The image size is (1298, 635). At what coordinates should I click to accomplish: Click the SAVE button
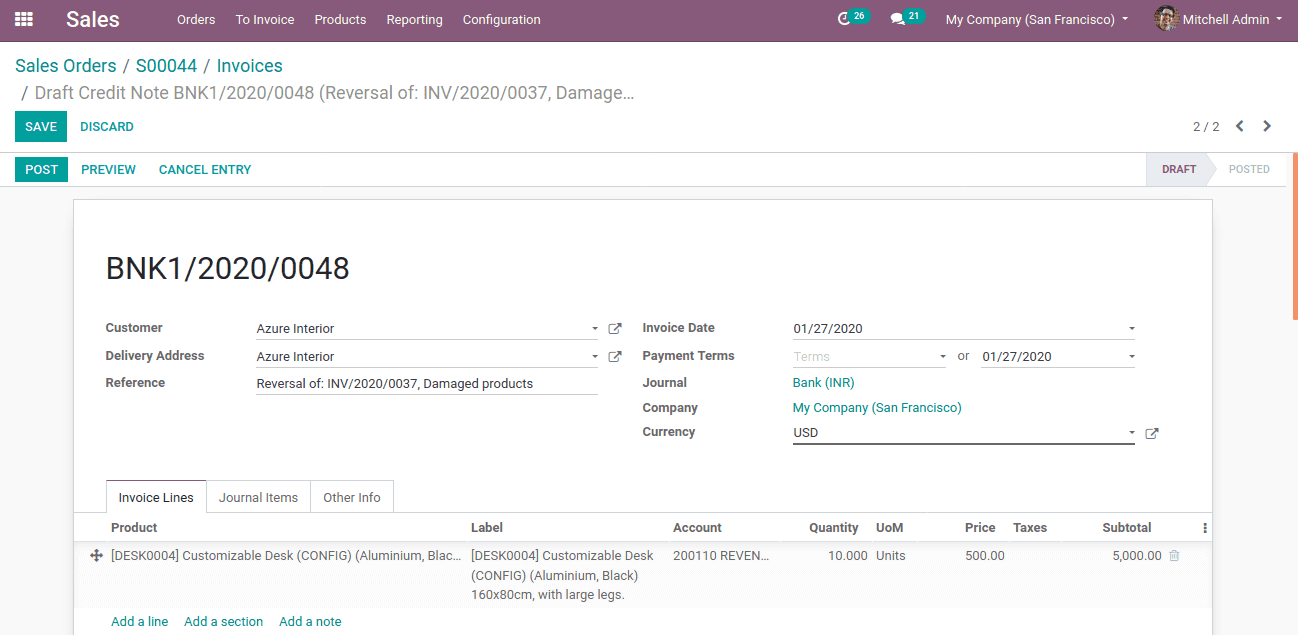[x=41, y=126]
